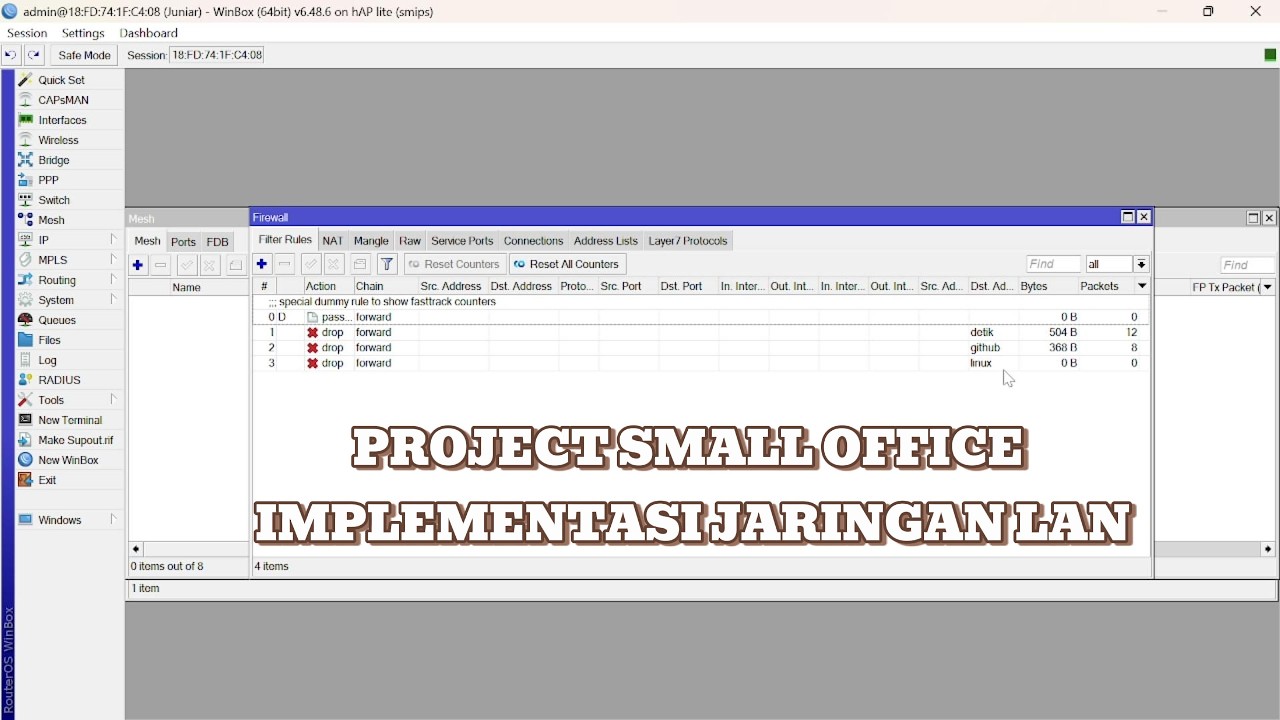Open New WinBox from the sidebar
Viewport: 1280px width, 720px height.
(x=68, y=460)
